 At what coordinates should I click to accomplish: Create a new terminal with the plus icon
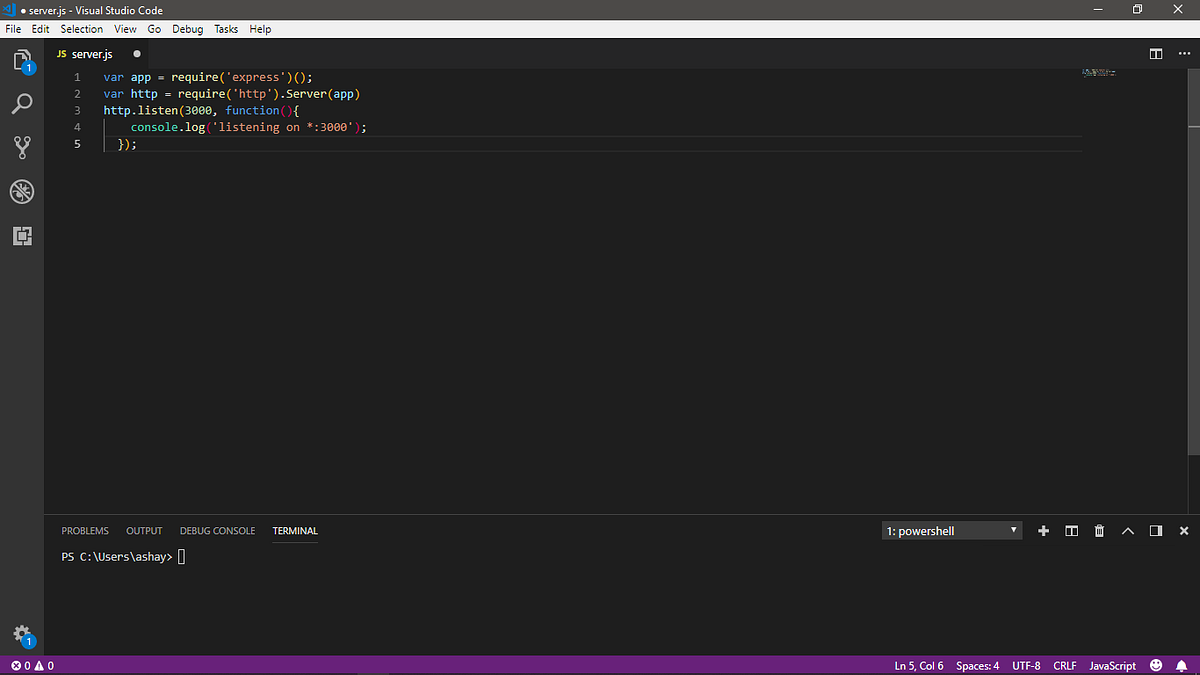point(1043,530)
